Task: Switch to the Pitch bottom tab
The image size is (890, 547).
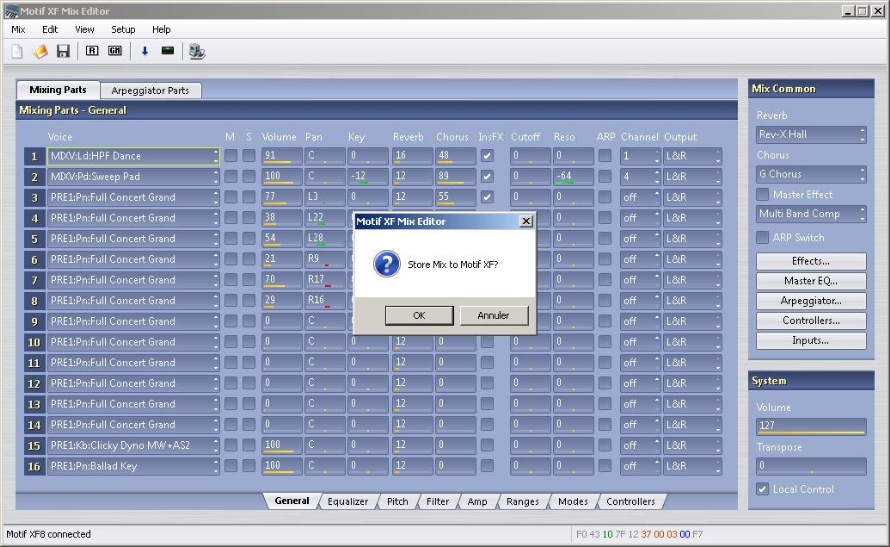Action: tap(397, 502)
